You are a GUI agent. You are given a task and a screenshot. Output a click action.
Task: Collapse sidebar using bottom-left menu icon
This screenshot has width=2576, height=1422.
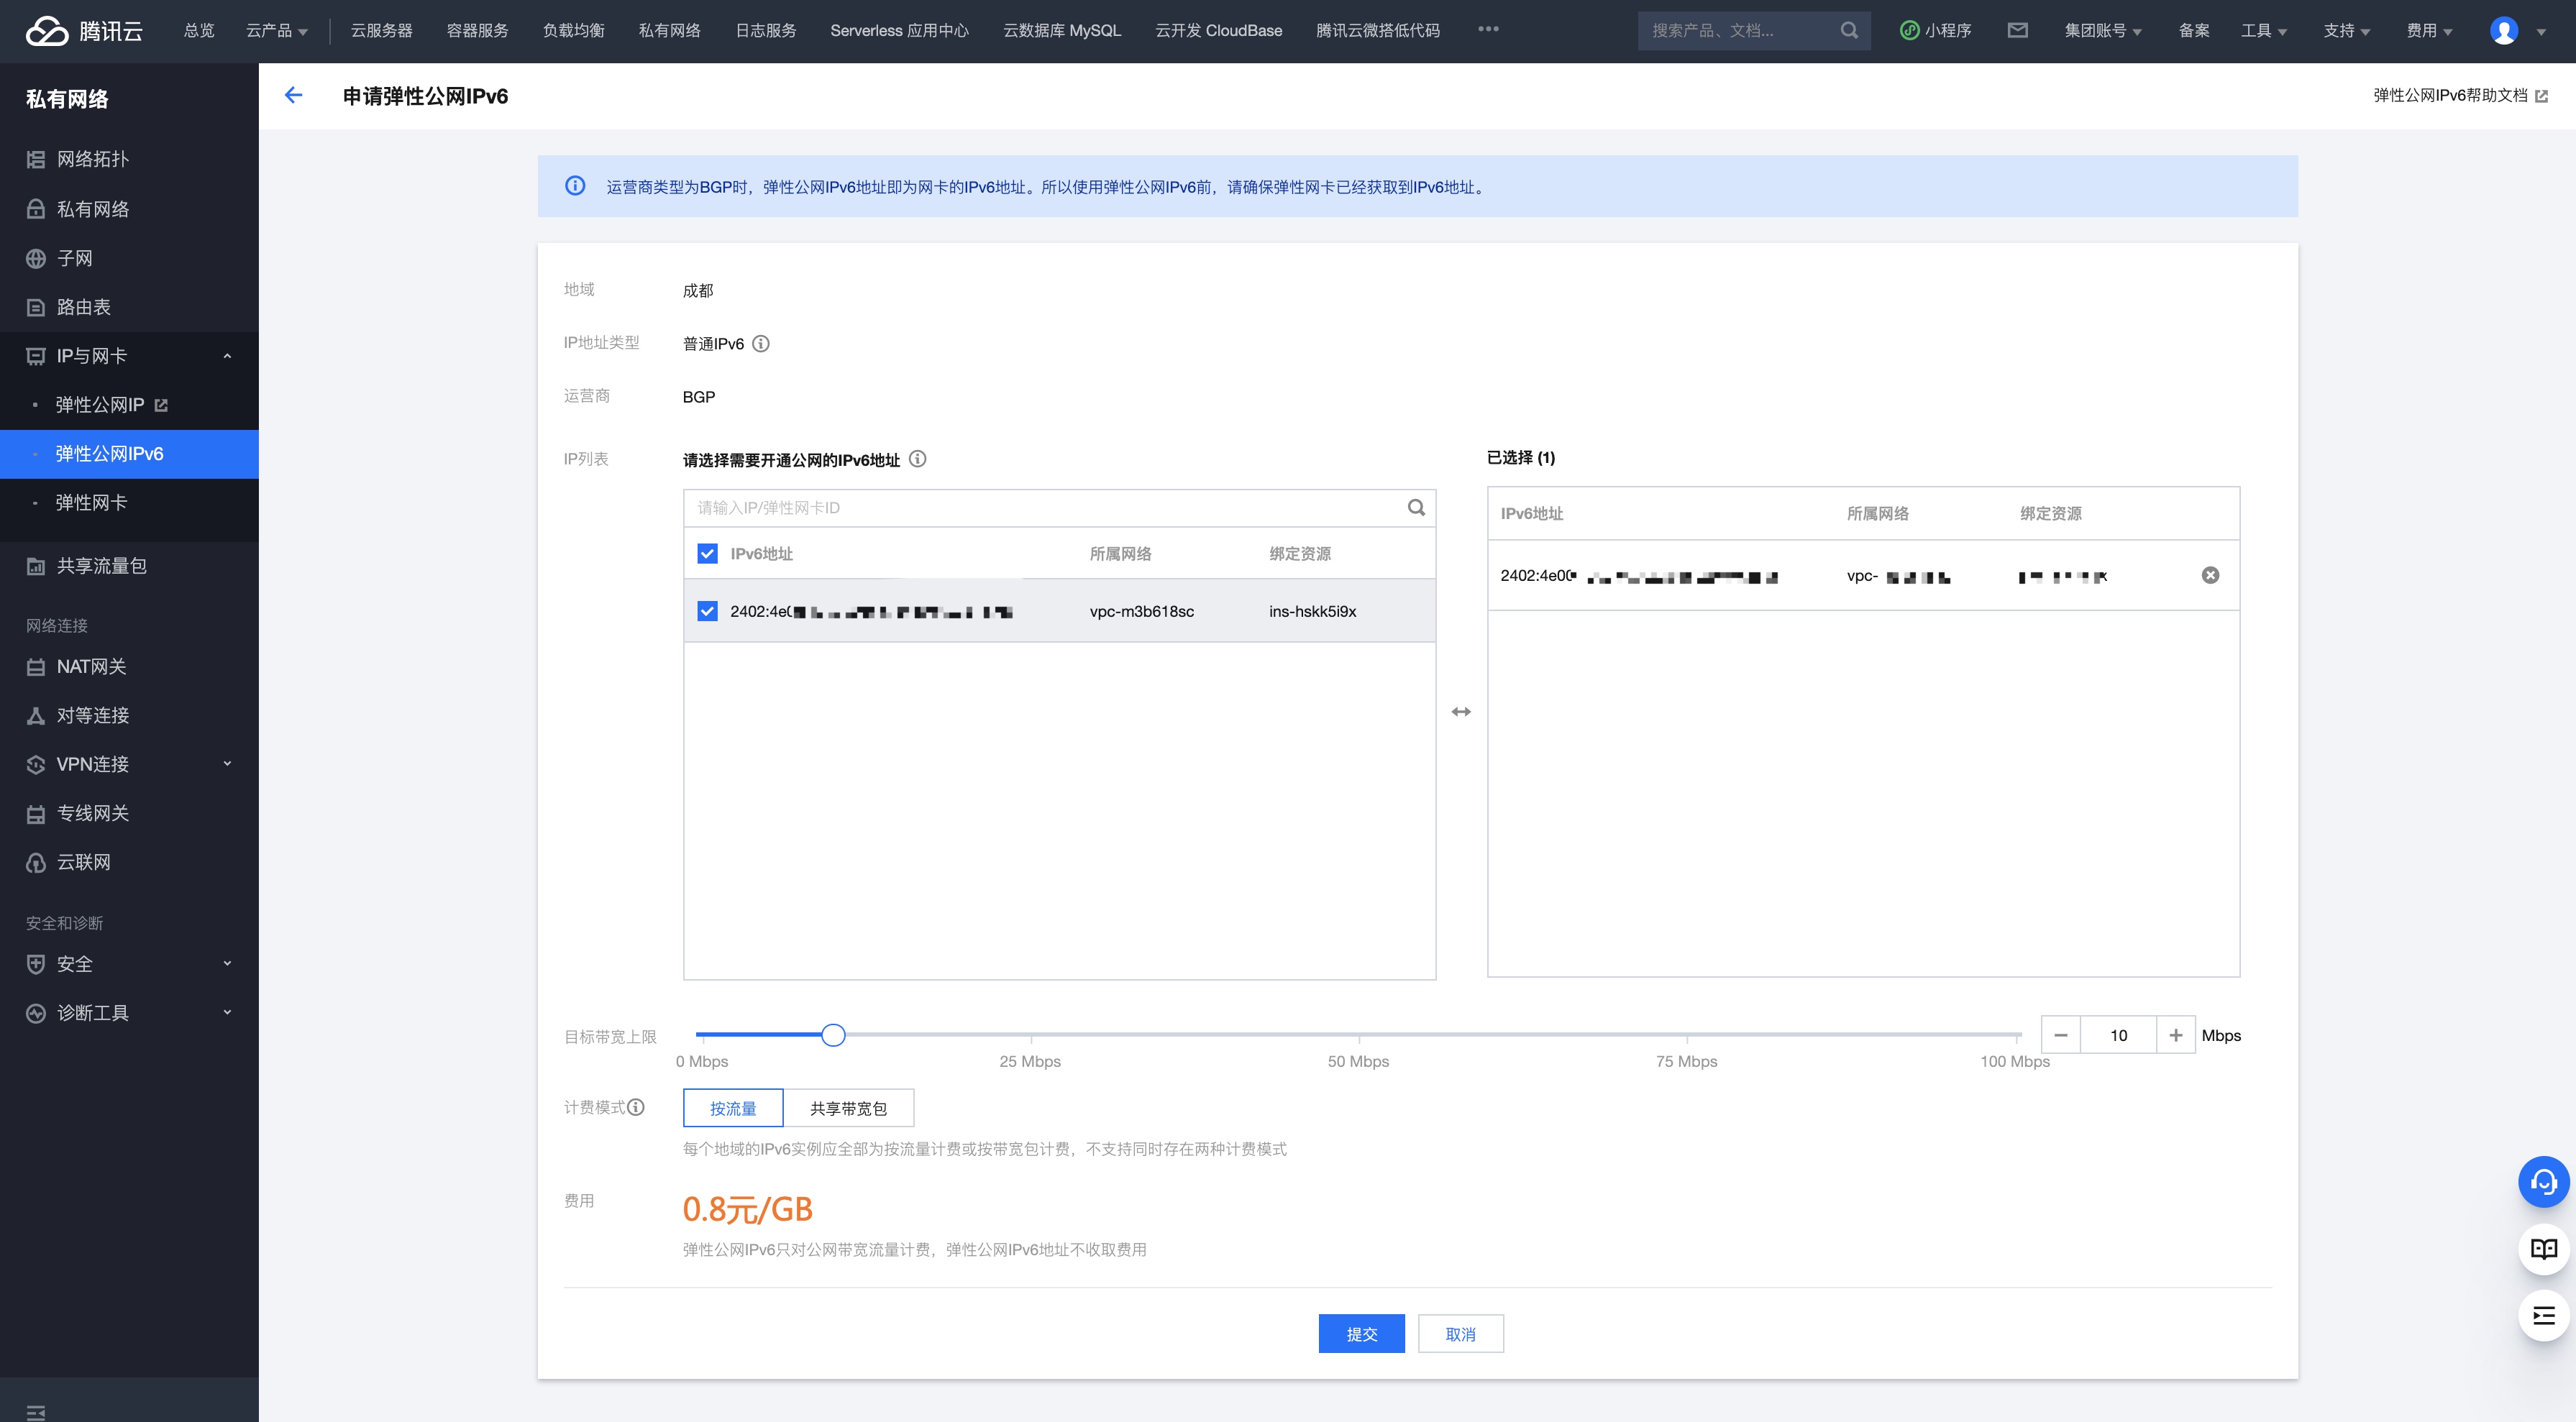click(x=36, y=1411)
